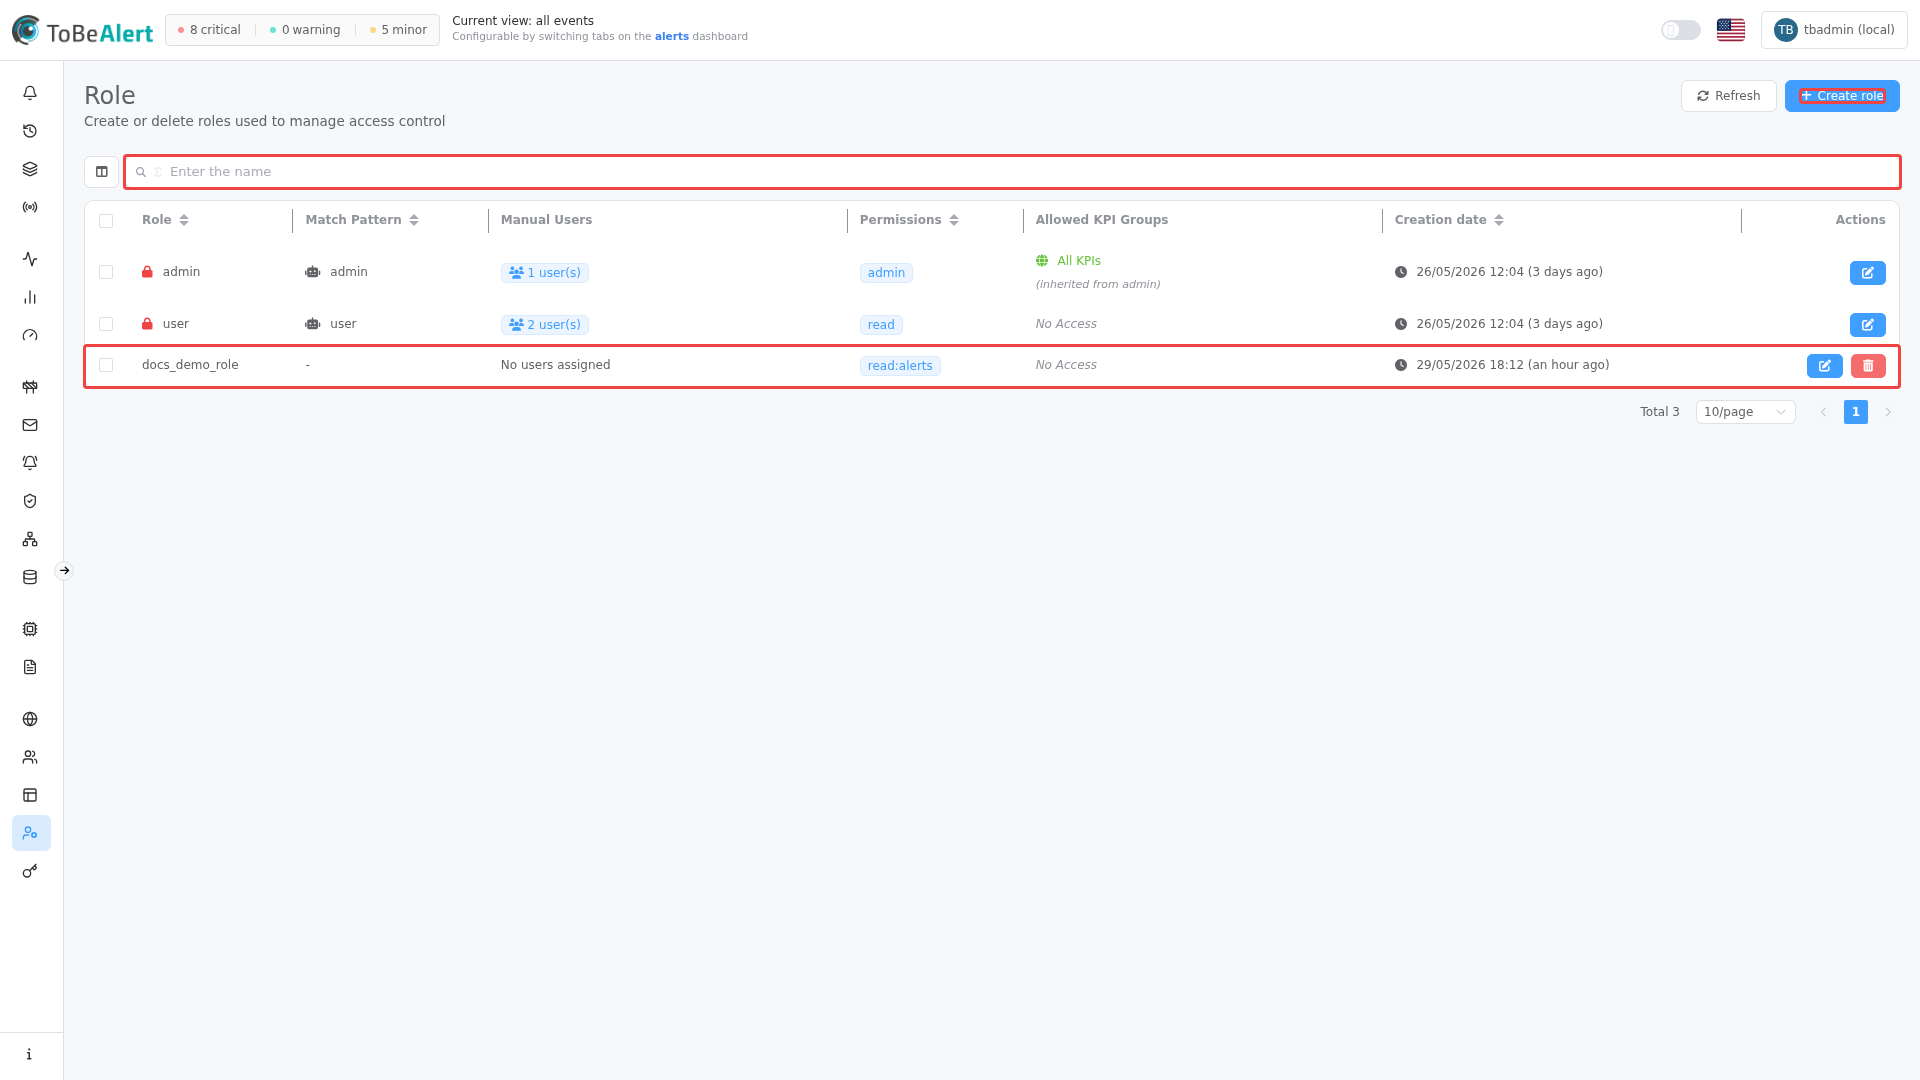This screenshot has height=1080, width=1920.
Task: Toggle the dark mode switch
Action: (x=1680, y=30)
